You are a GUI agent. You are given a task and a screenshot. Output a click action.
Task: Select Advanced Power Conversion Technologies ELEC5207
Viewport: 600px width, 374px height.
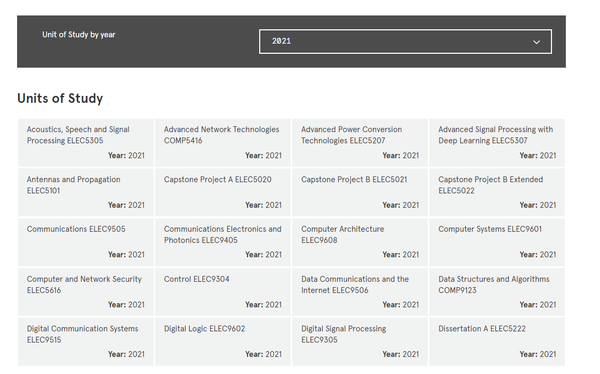tap(360, 143)
